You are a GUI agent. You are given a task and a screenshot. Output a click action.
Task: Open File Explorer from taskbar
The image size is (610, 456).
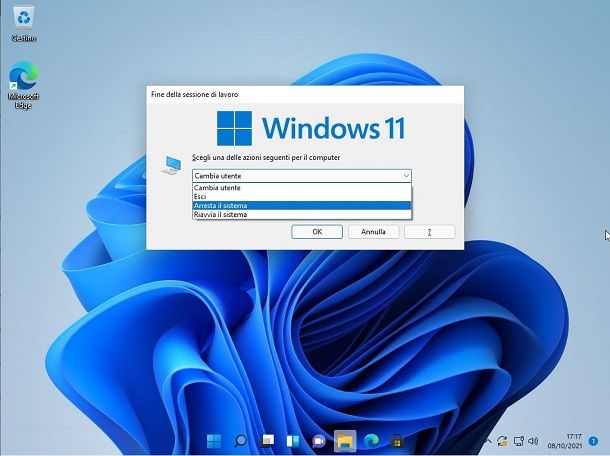pyautogui.click(x=345, y=441)
